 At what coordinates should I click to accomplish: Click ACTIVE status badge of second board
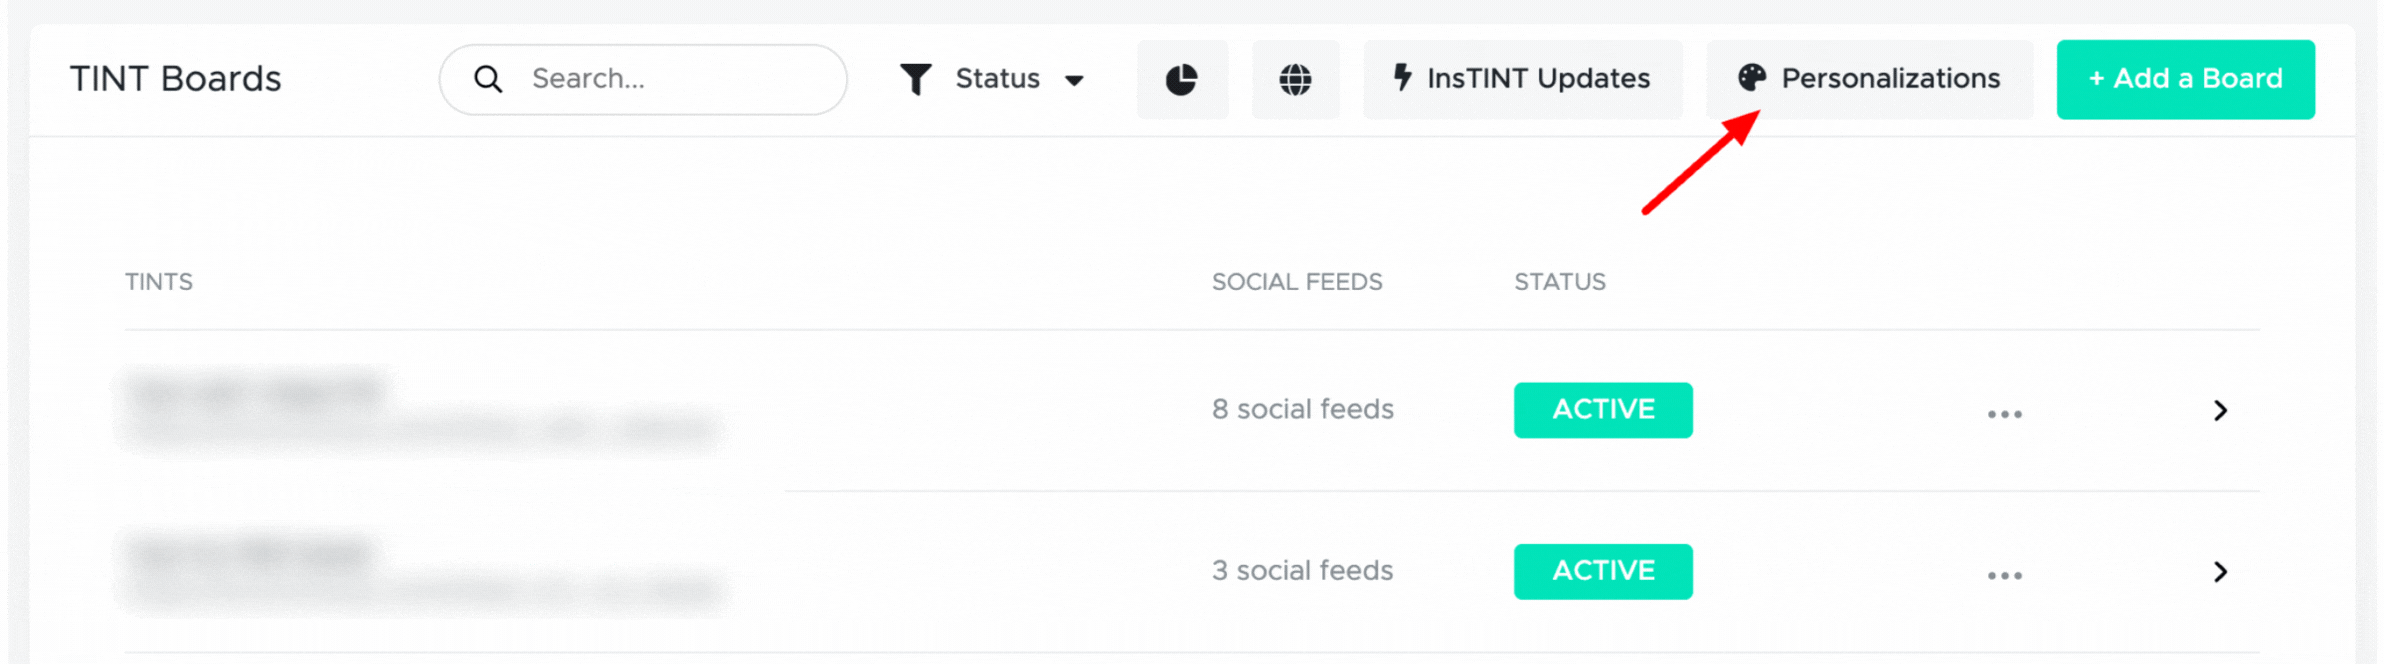click(x=1603, y=572)
